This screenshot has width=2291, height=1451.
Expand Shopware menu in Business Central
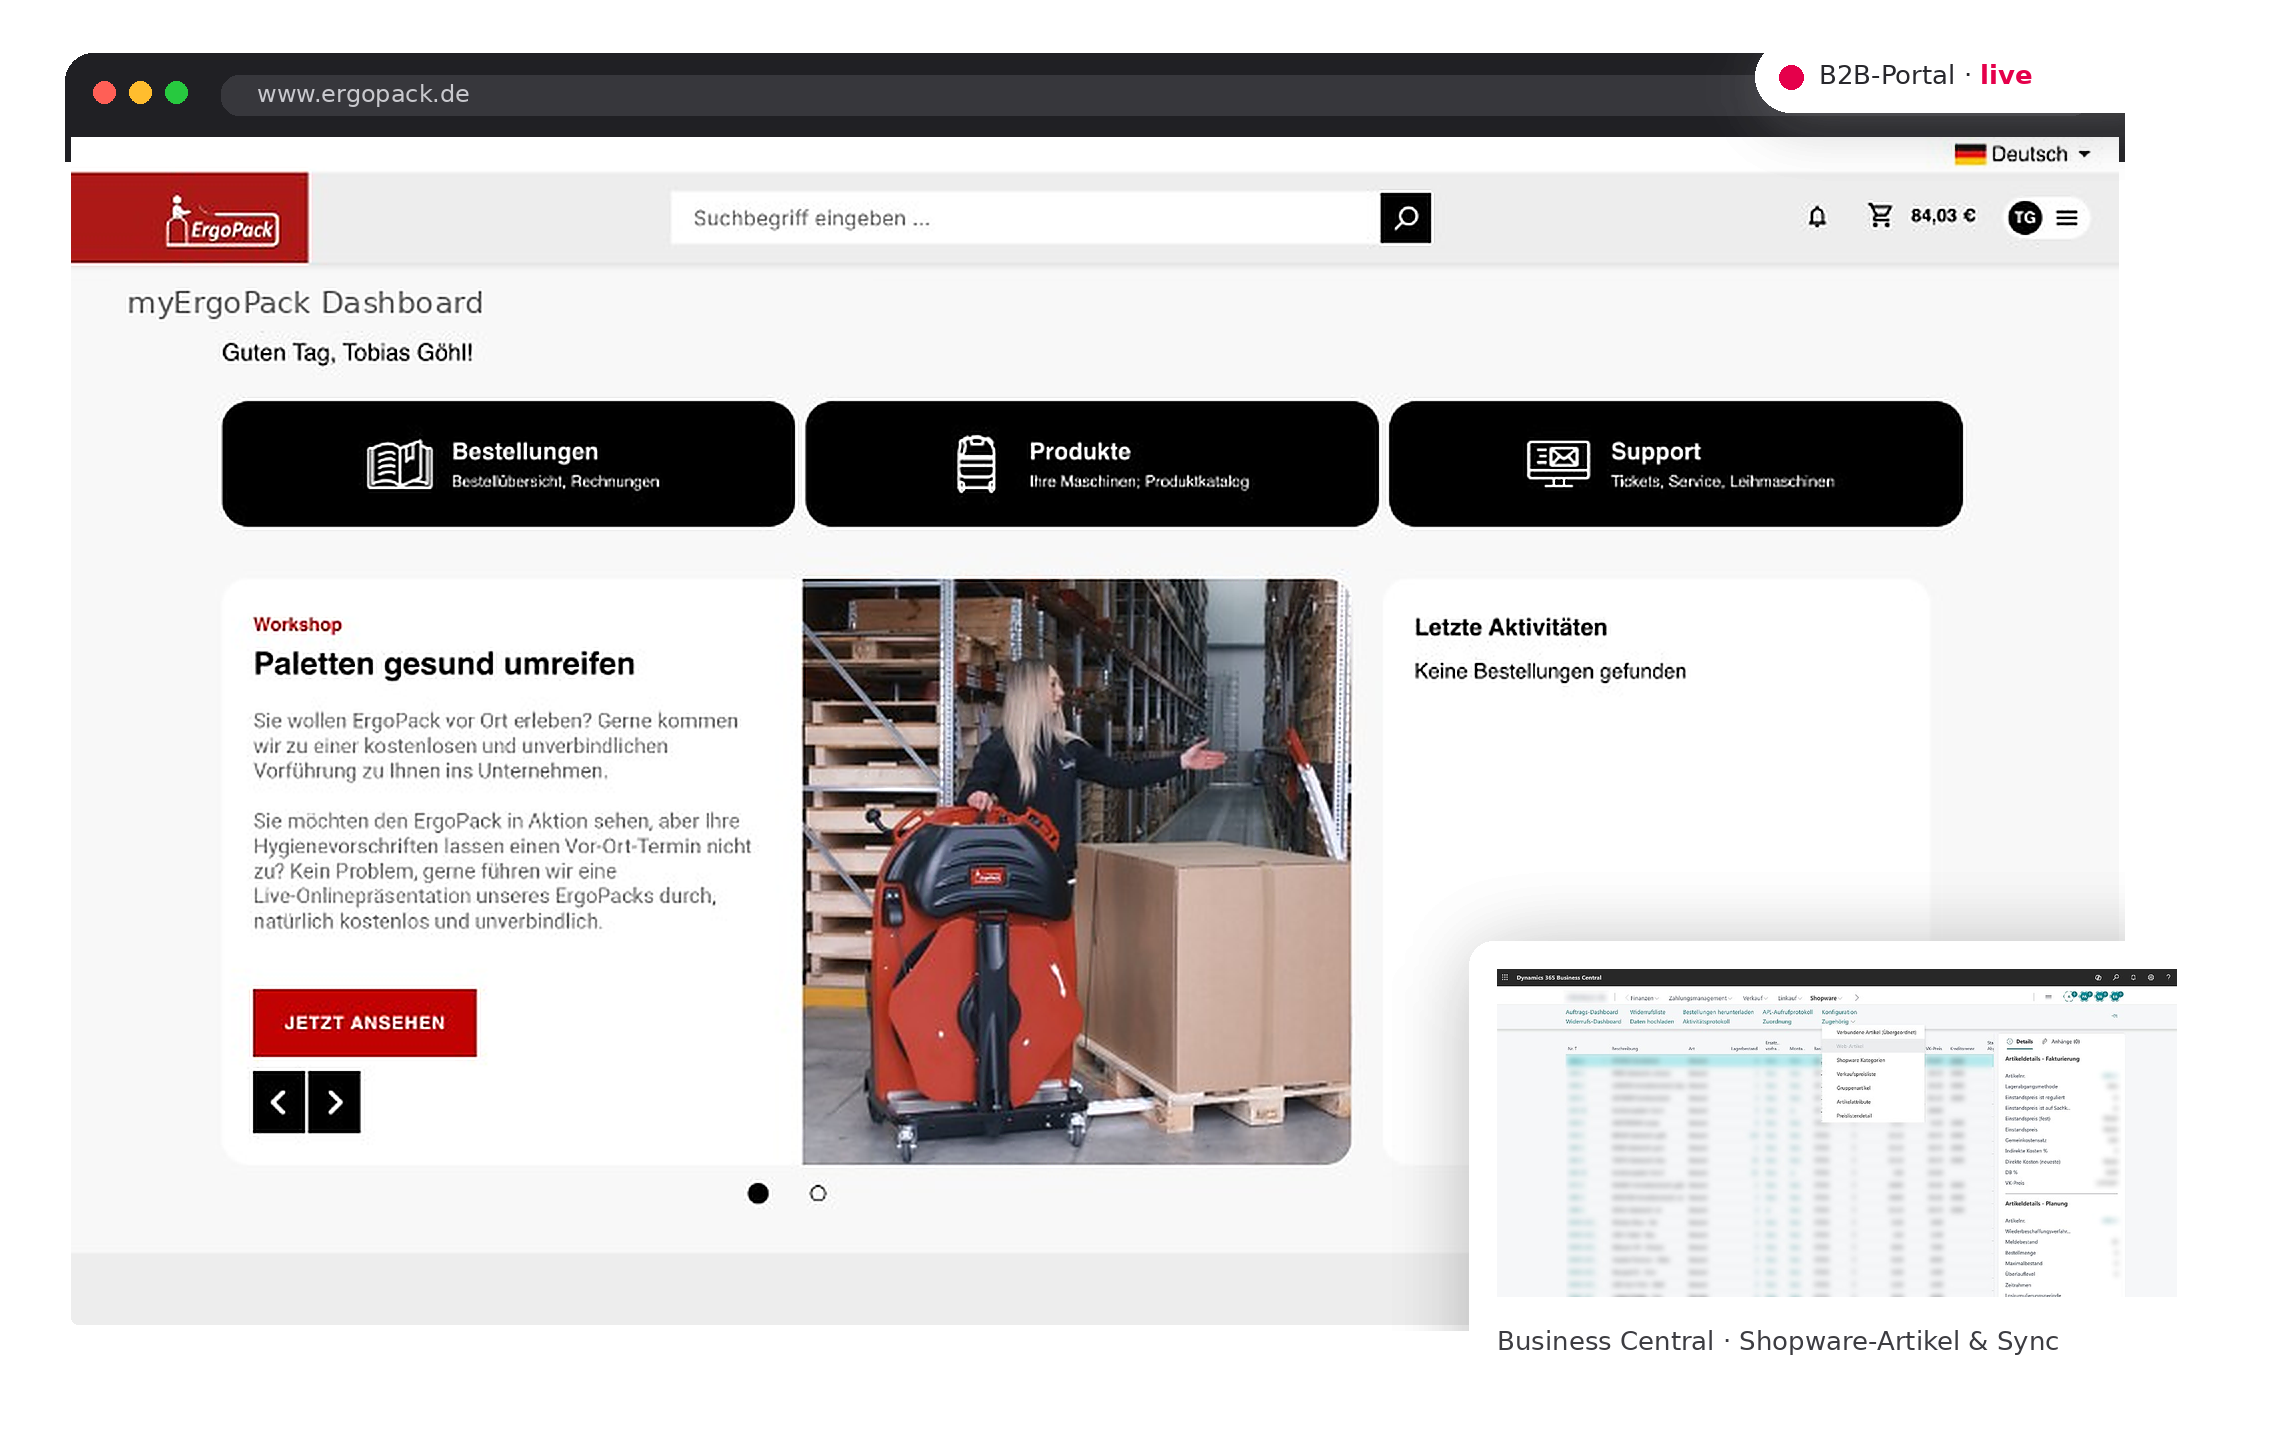[x=1825, y=998]
